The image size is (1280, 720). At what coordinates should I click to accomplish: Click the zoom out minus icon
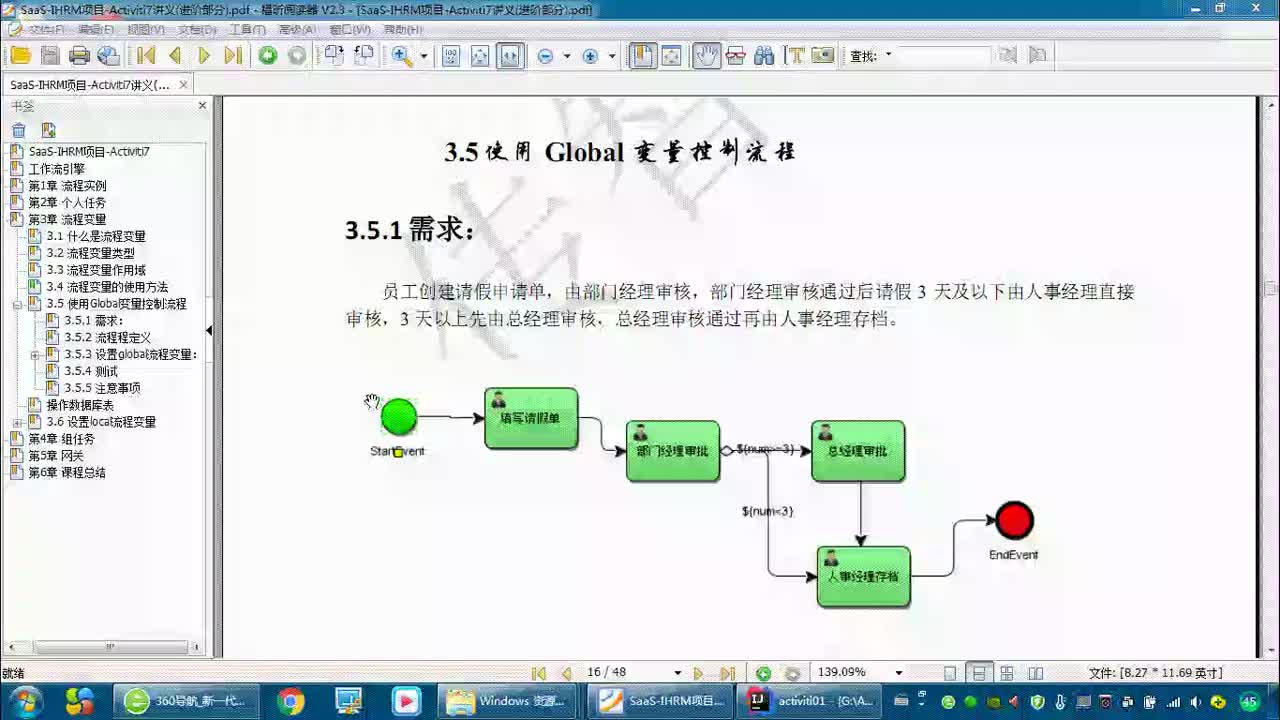point(545,56)
